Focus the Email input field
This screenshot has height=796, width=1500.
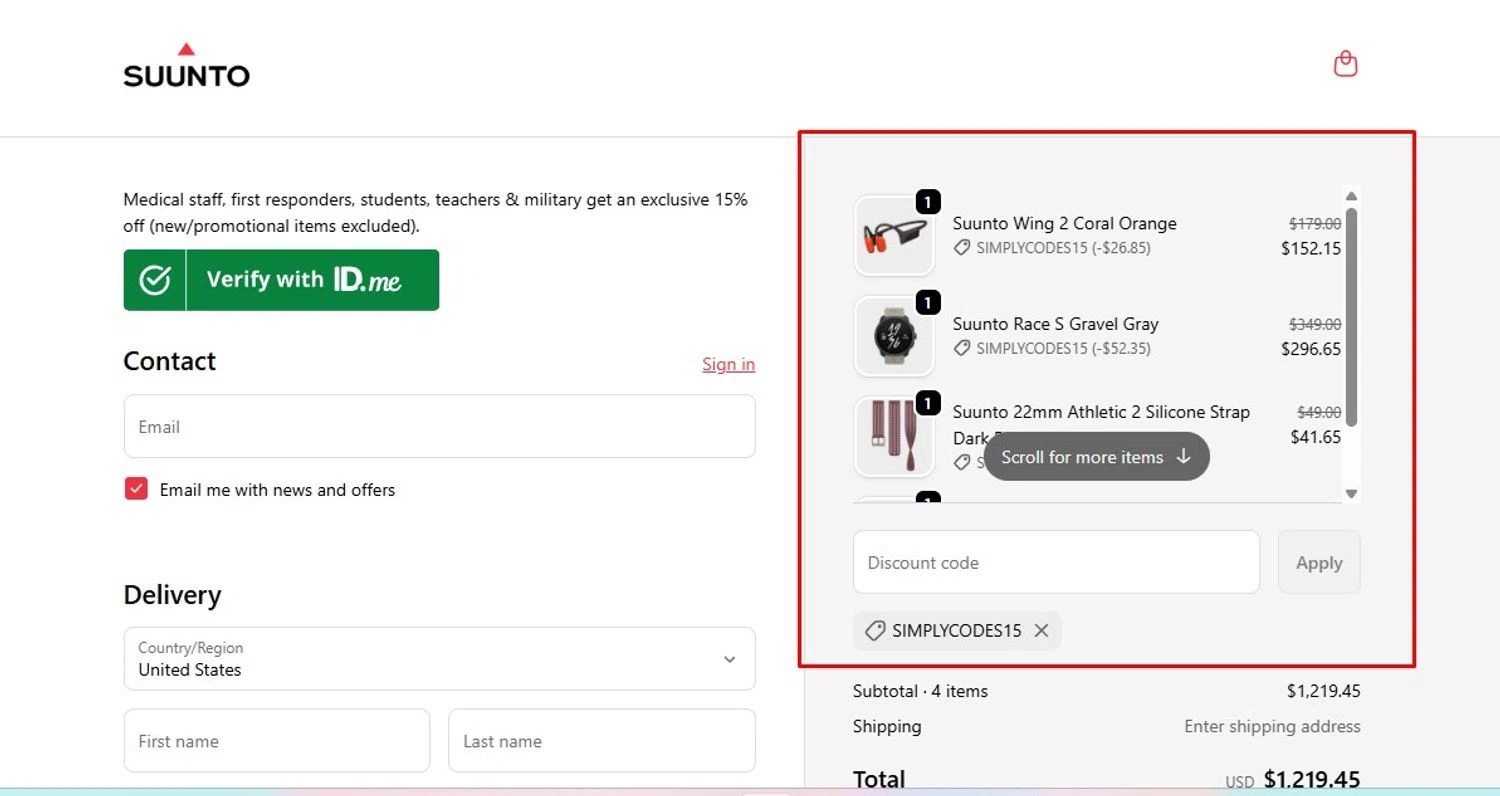tap(439, 426)
